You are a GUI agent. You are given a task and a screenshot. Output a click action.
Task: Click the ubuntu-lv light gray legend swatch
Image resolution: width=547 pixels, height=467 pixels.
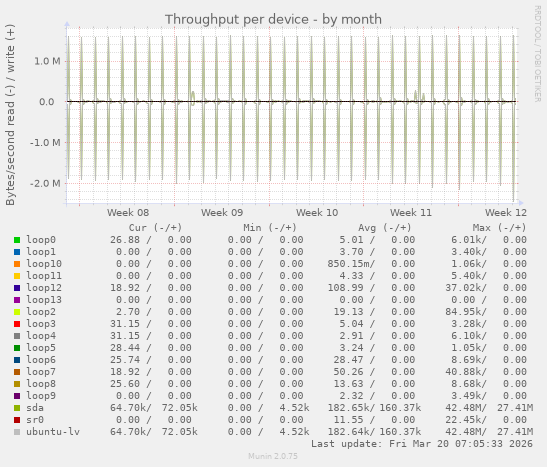pos(17,432)
